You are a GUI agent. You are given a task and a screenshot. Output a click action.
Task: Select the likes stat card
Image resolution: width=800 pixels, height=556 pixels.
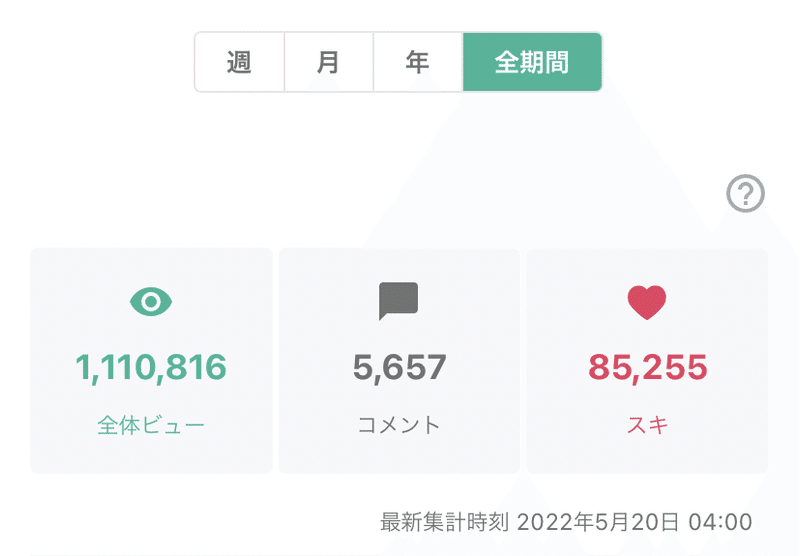click(647, 361)
